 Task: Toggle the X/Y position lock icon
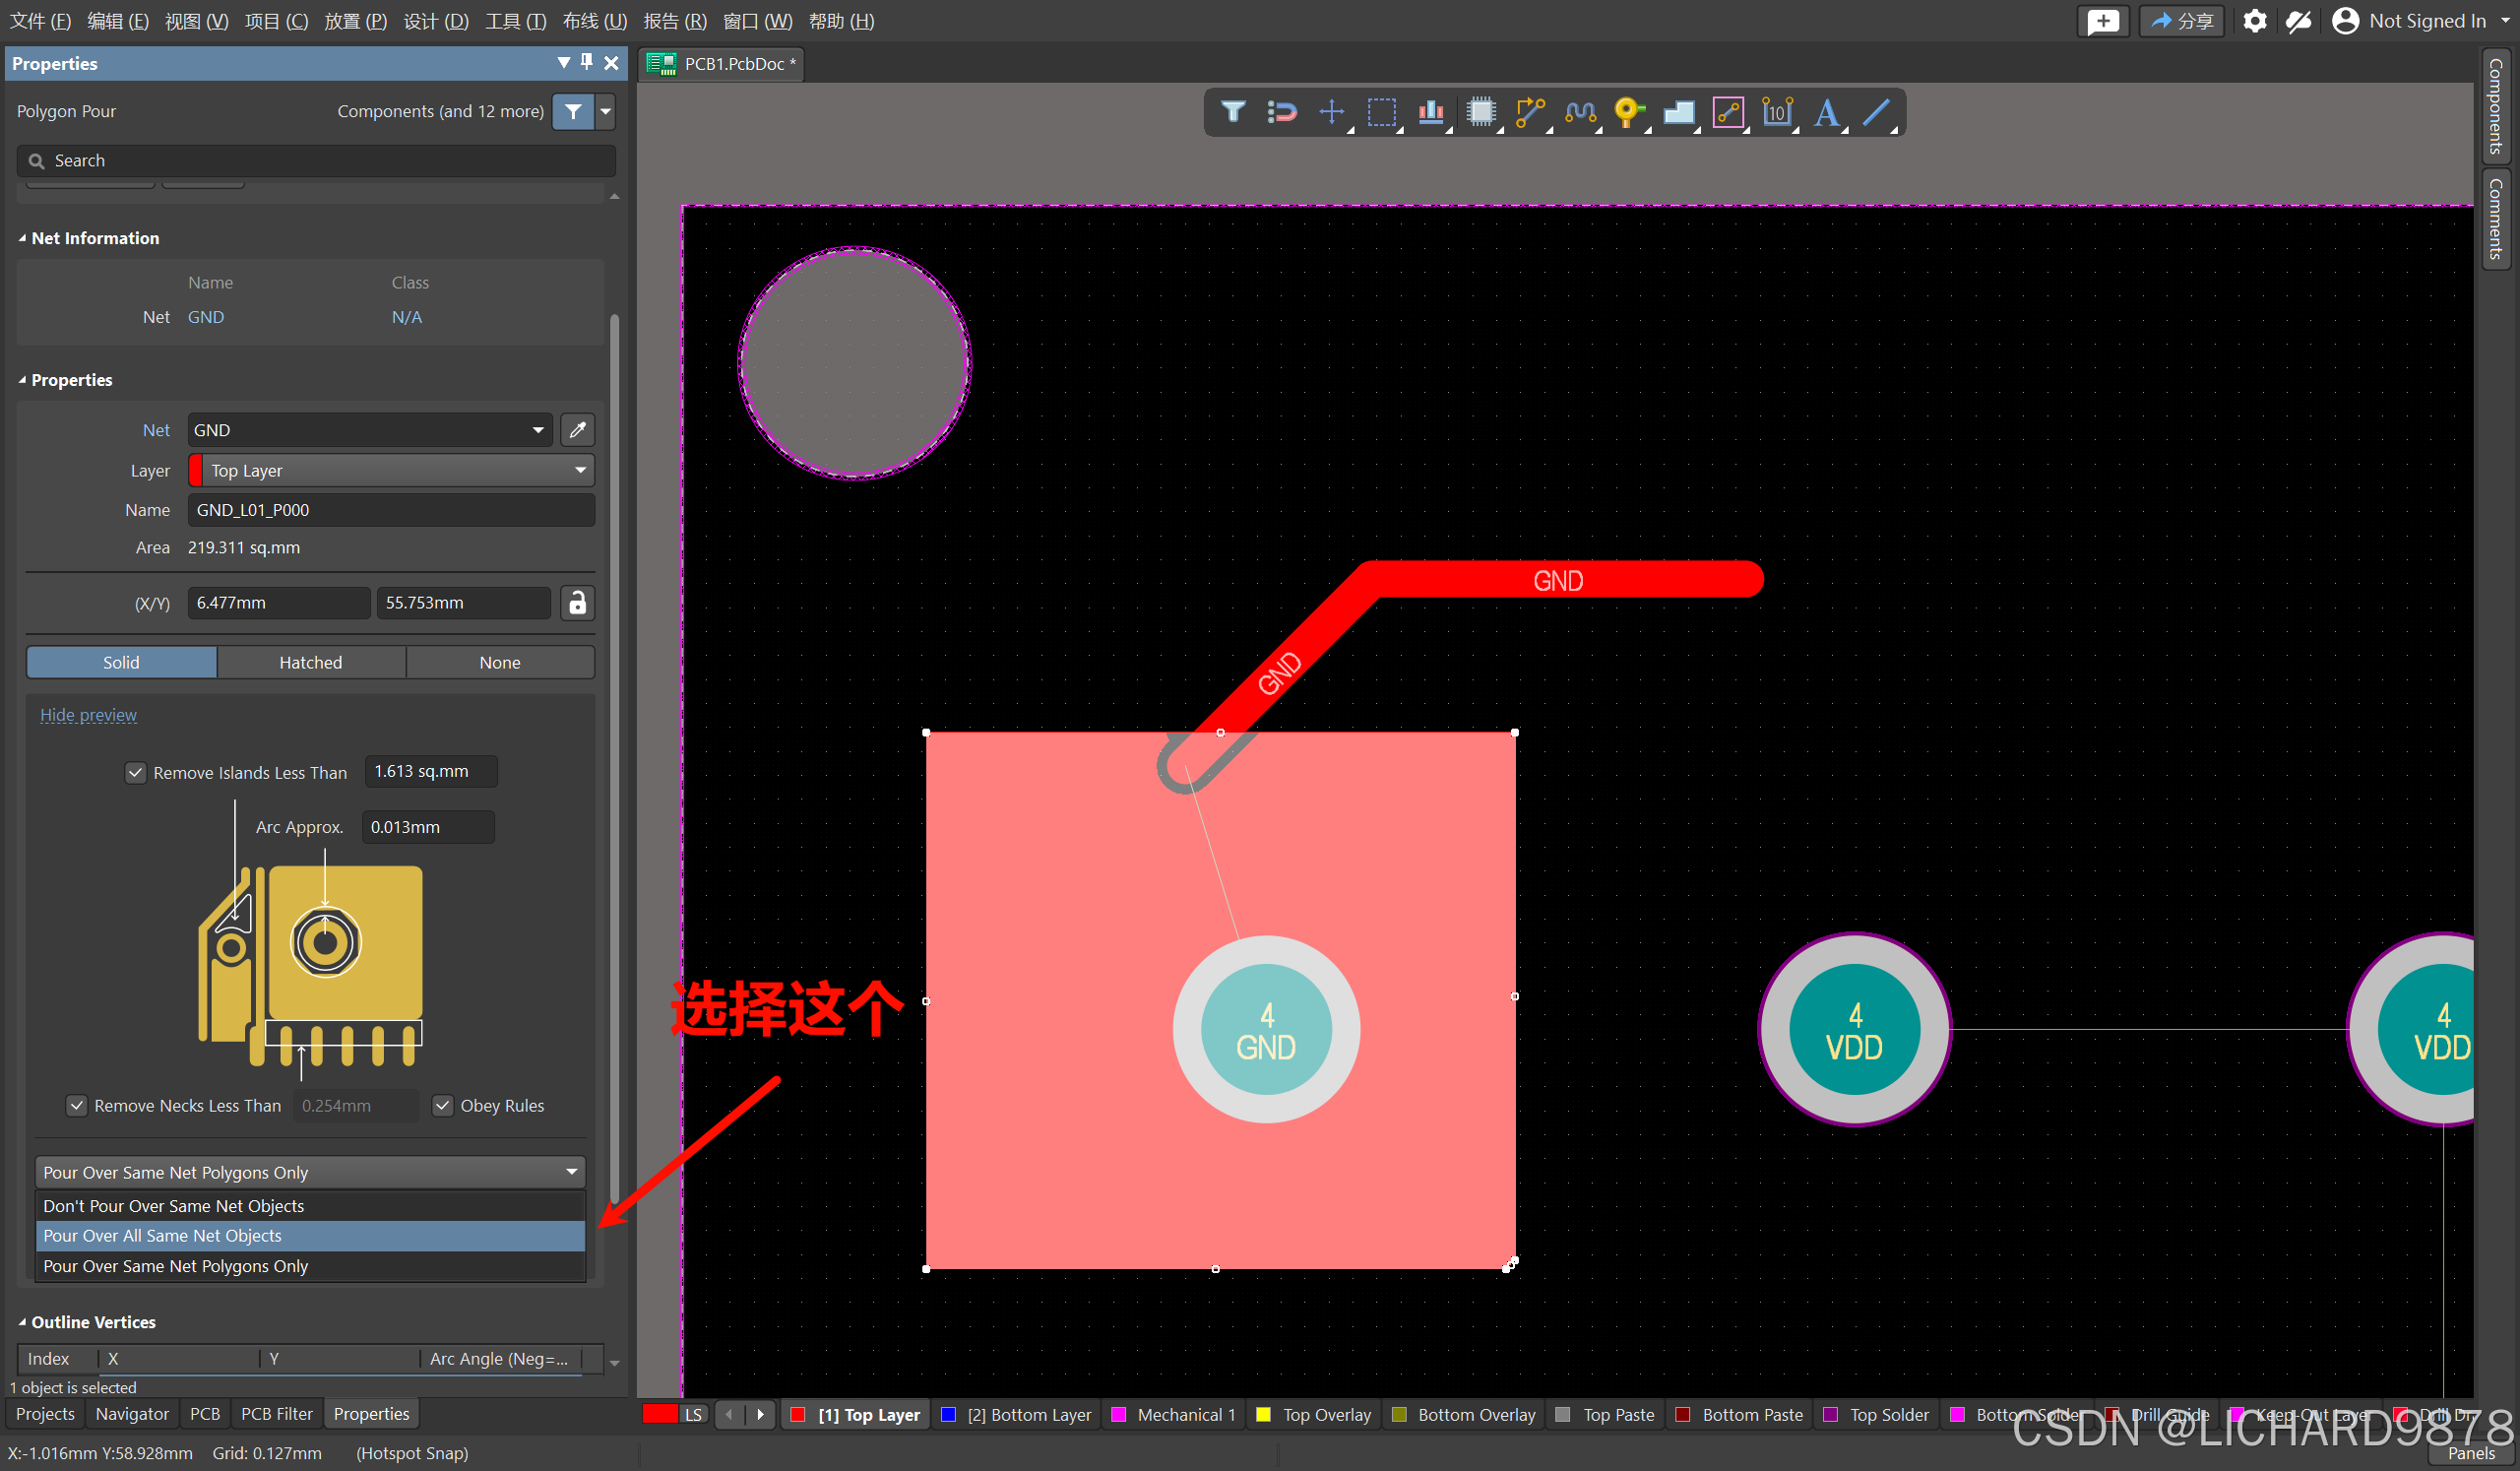point(577,603)
